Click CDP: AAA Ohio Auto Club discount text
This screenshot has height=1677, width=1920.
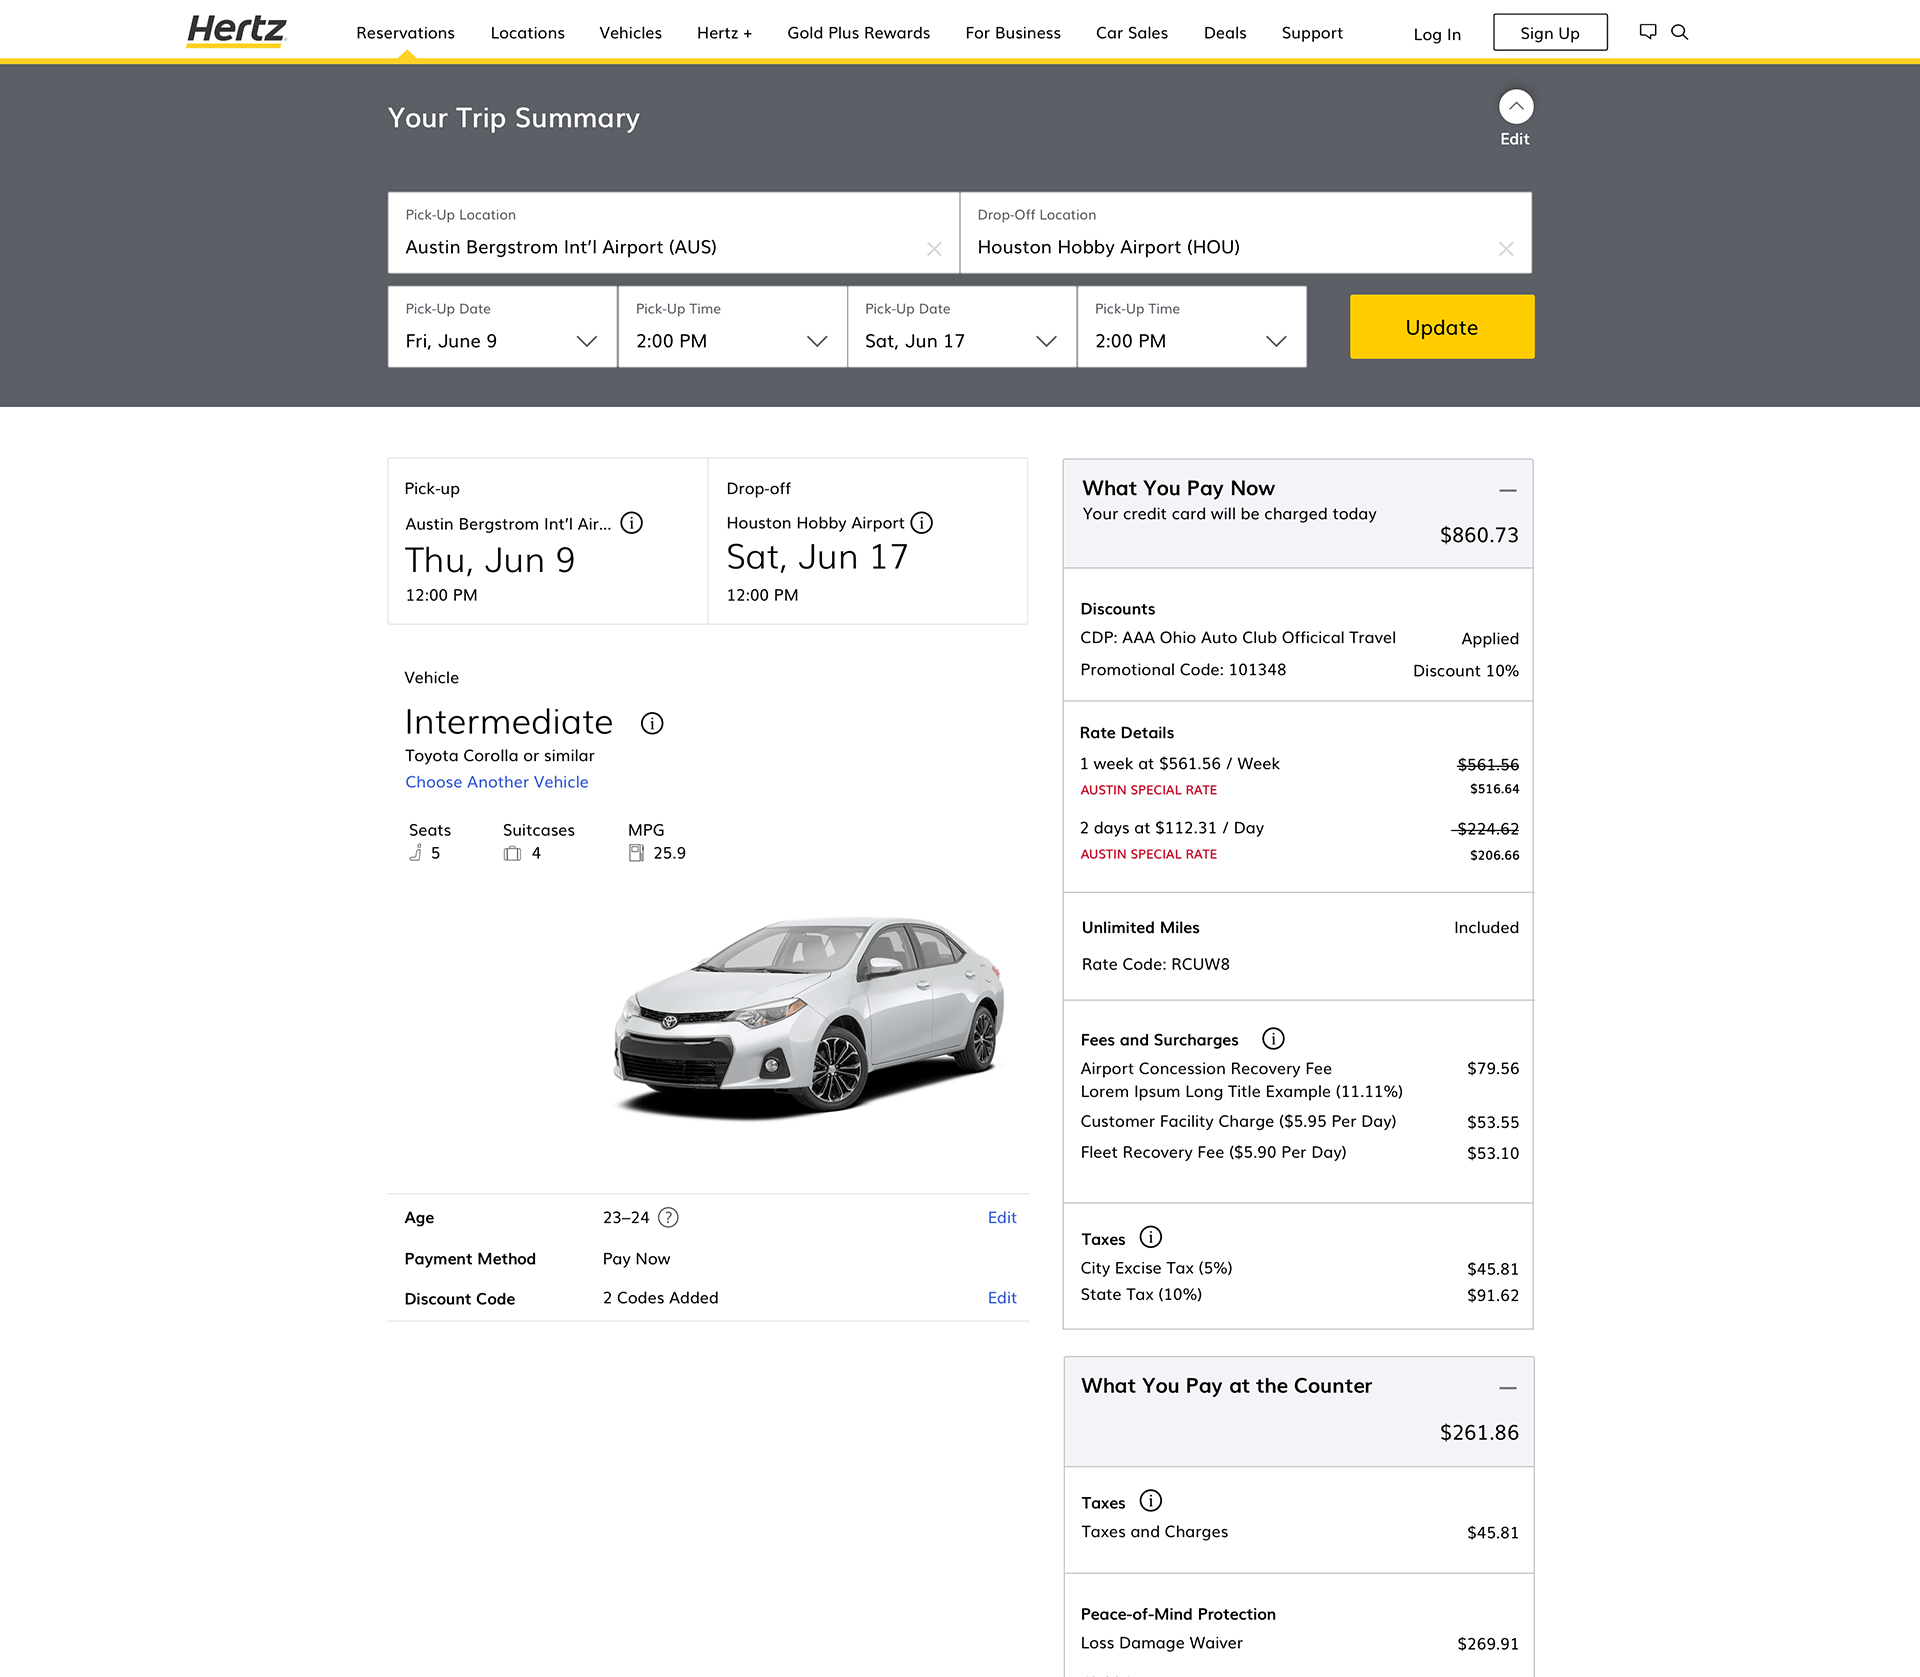point(1238,637)
